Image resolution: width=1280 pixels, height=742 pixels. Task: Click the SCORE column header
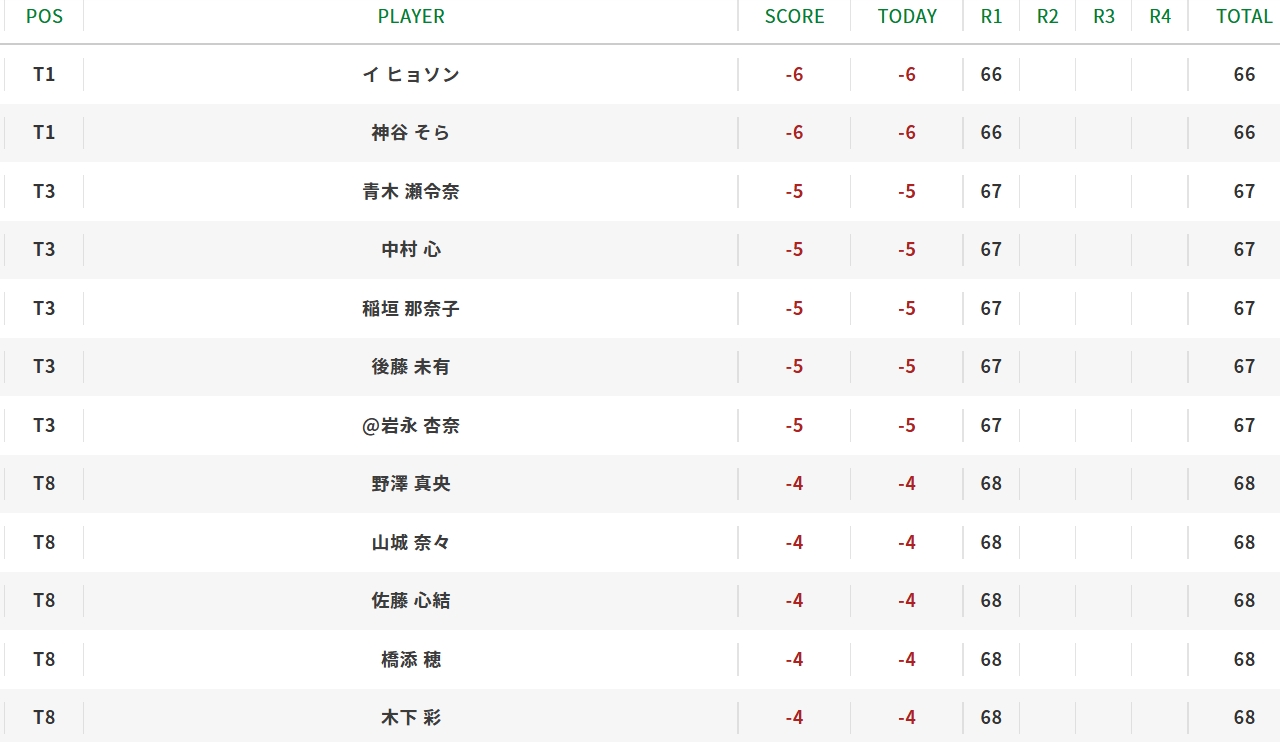click(794, 16)
